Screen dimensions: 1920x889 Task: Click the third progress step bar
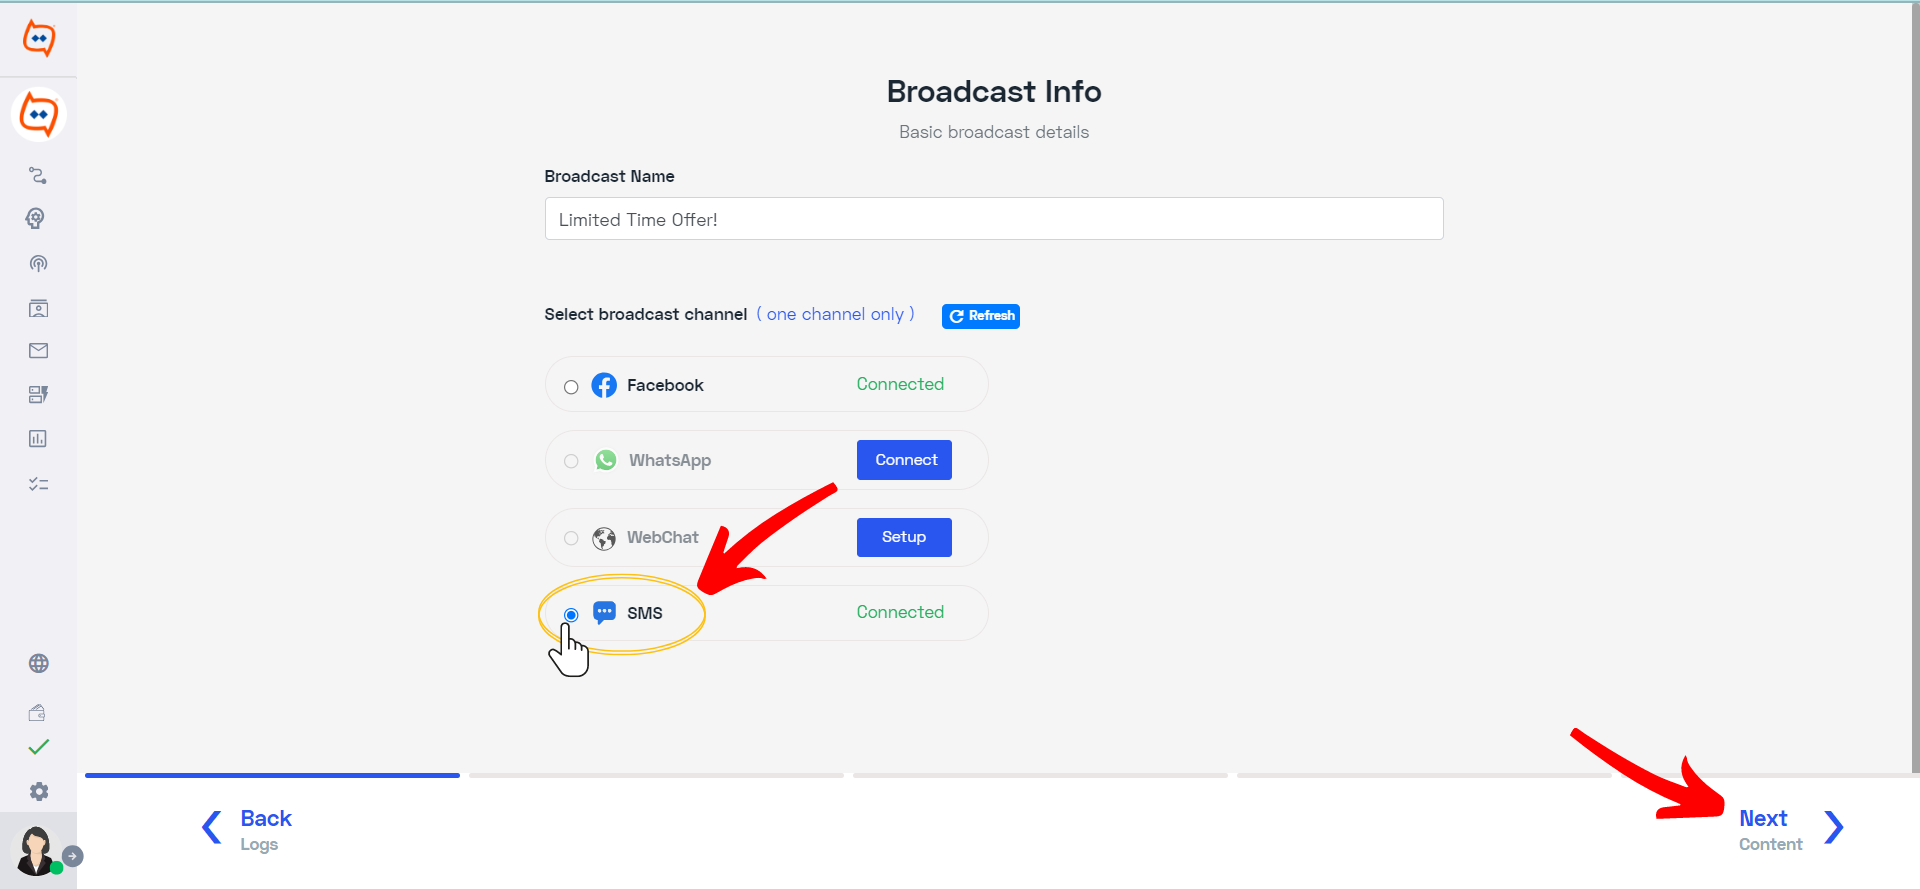pos(1040,775)
